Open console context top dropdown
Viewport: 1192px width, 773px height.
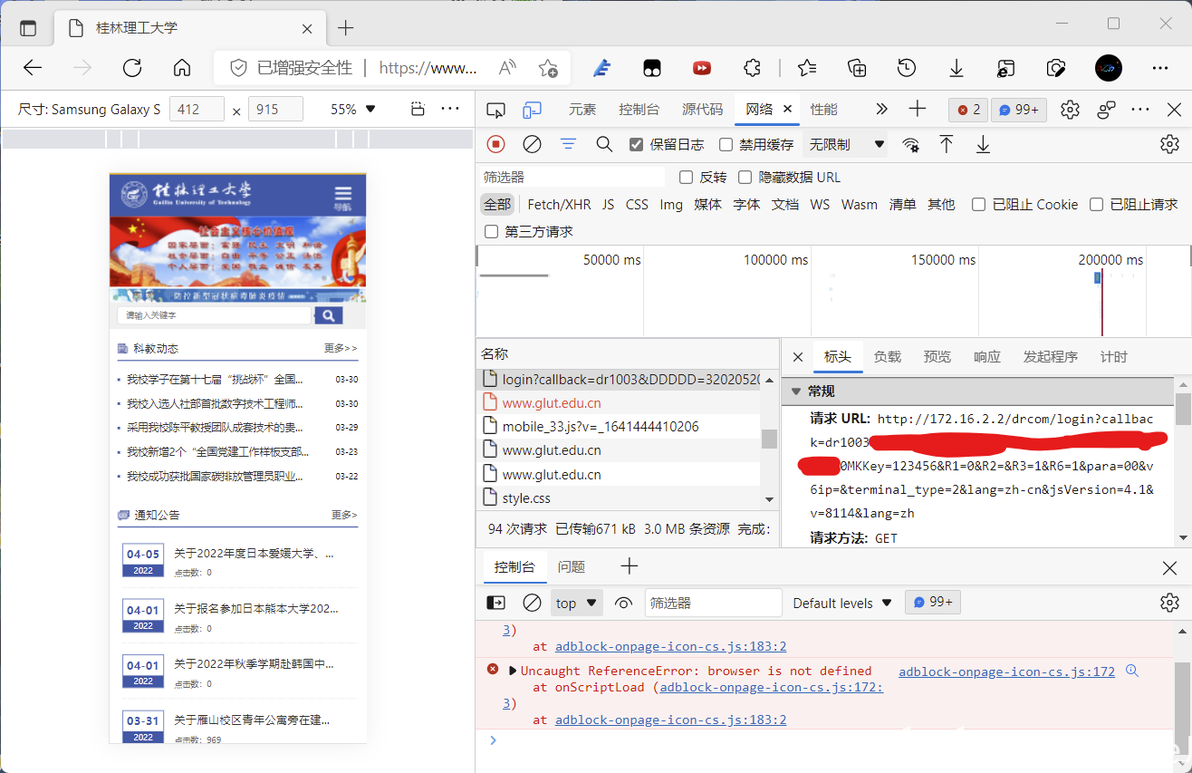(575, 603)
